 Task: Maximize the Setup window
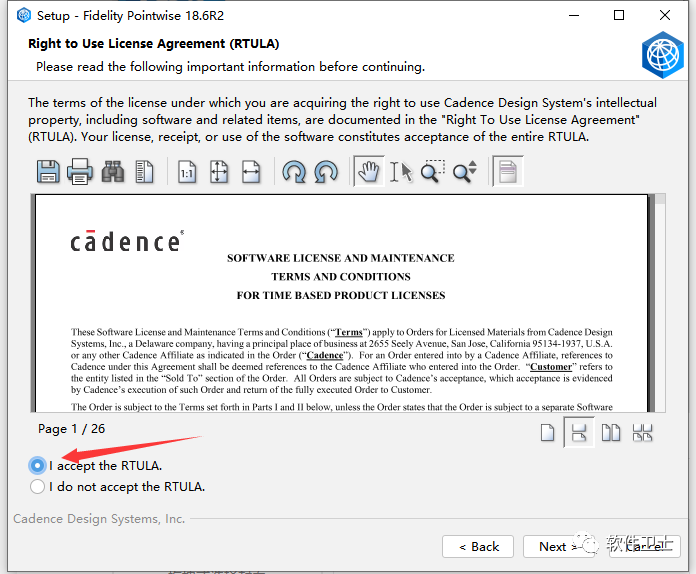pos(619,16)
